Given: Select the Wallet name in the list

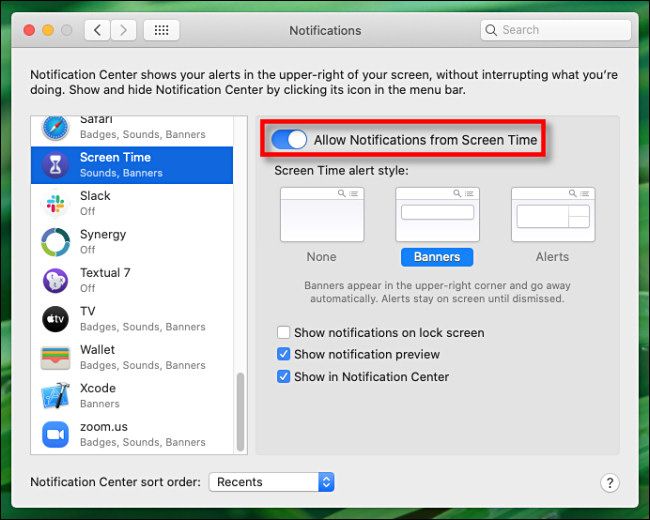Looking at the screenshot, I should [x=97, y=350].
